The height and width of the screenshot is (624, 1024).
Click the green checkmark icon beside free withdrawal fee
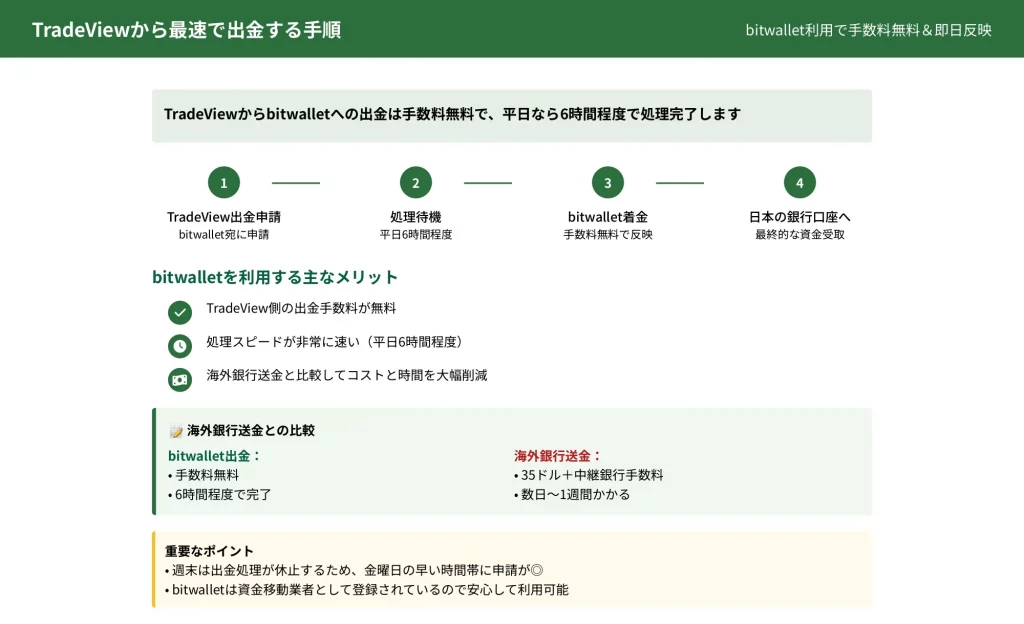(180, 313)
